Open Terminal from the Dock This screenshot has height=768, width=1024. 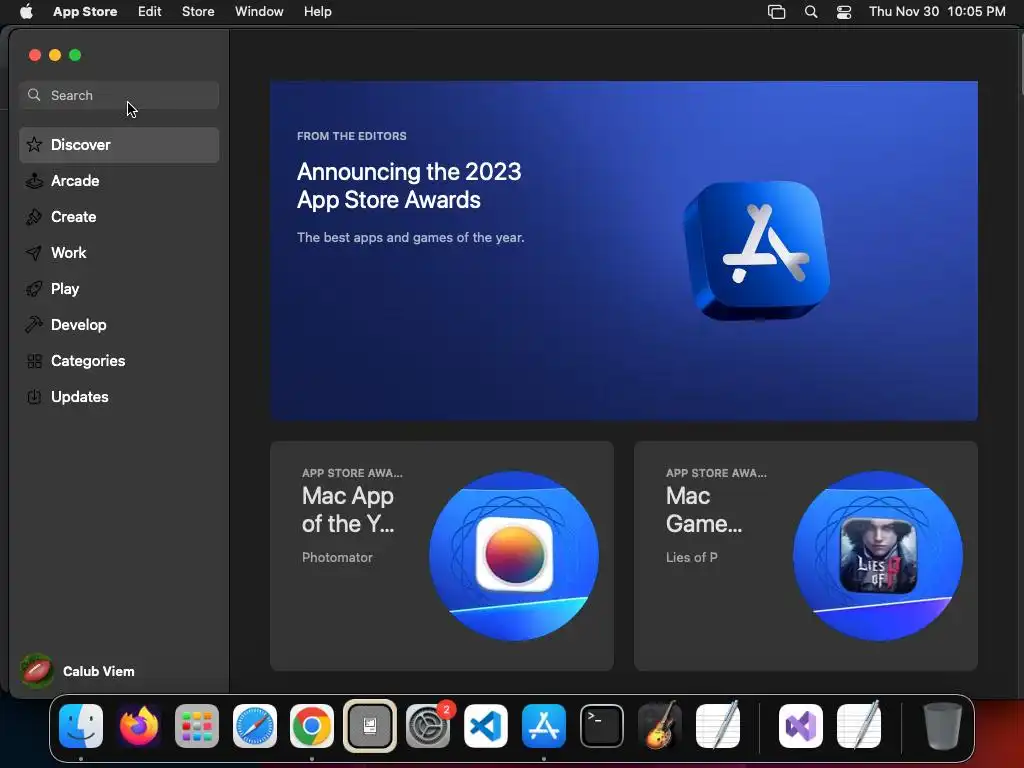point(601,726)
